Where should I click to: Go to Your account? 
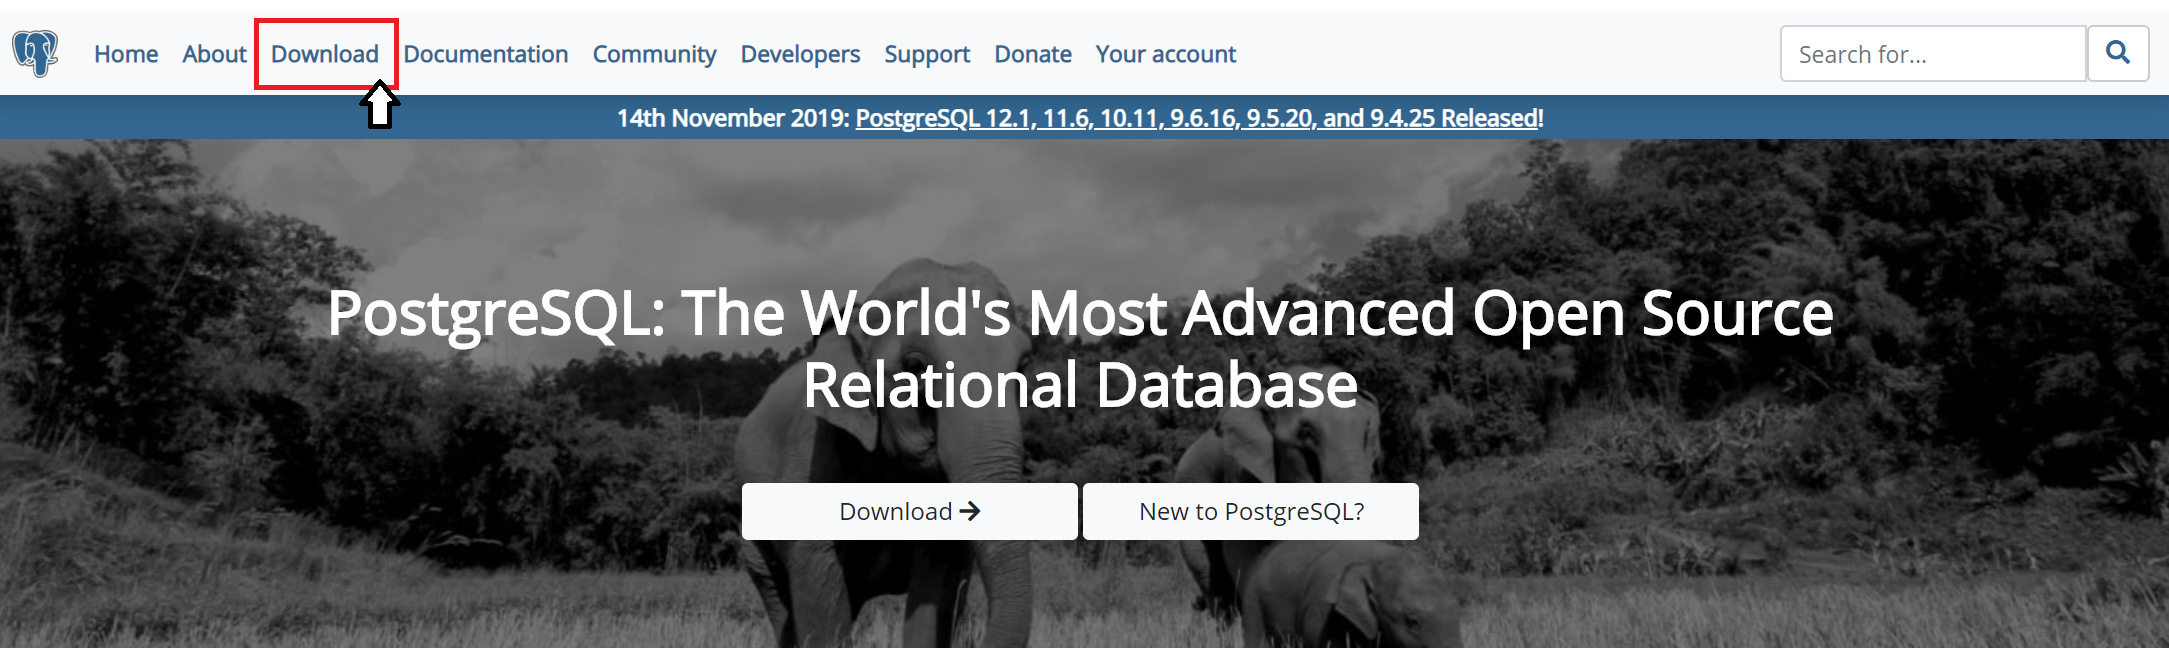[1166, 54]
